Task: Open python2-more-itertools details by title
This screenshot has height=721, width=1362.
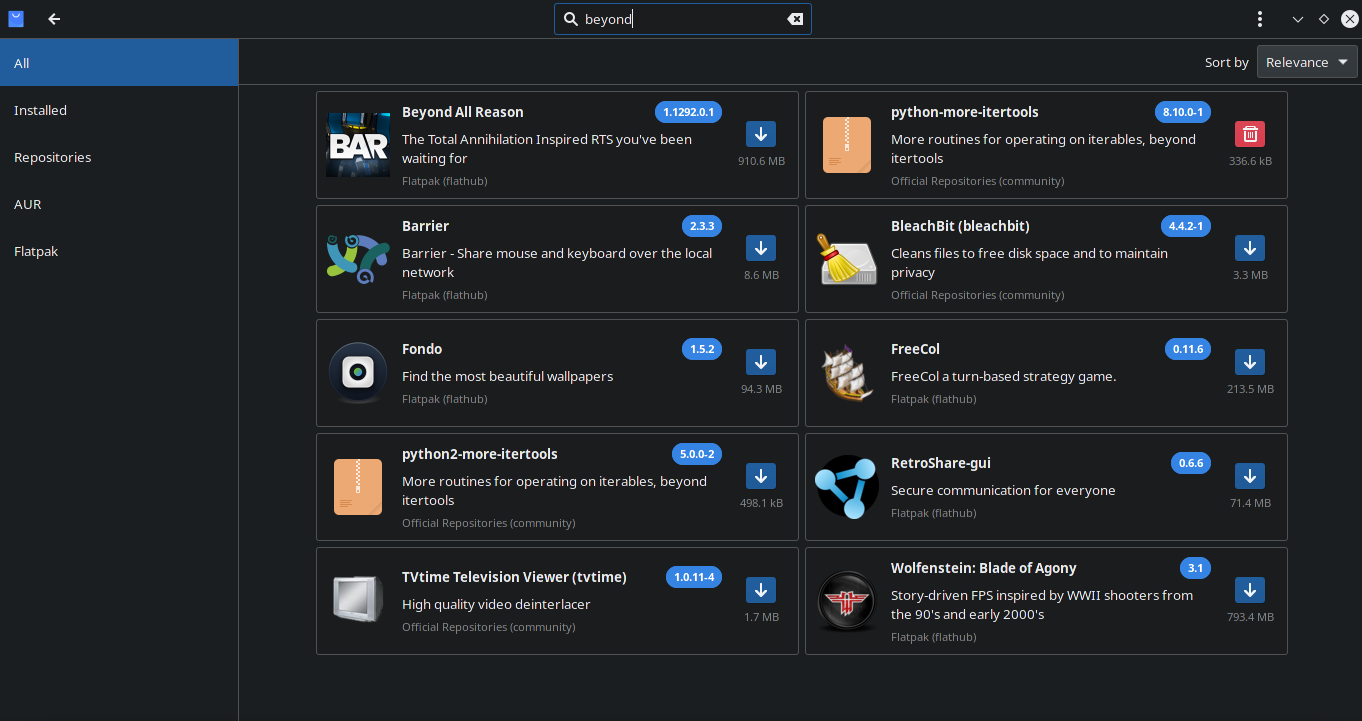Action: pyautogui.click(x=480, y=454)
